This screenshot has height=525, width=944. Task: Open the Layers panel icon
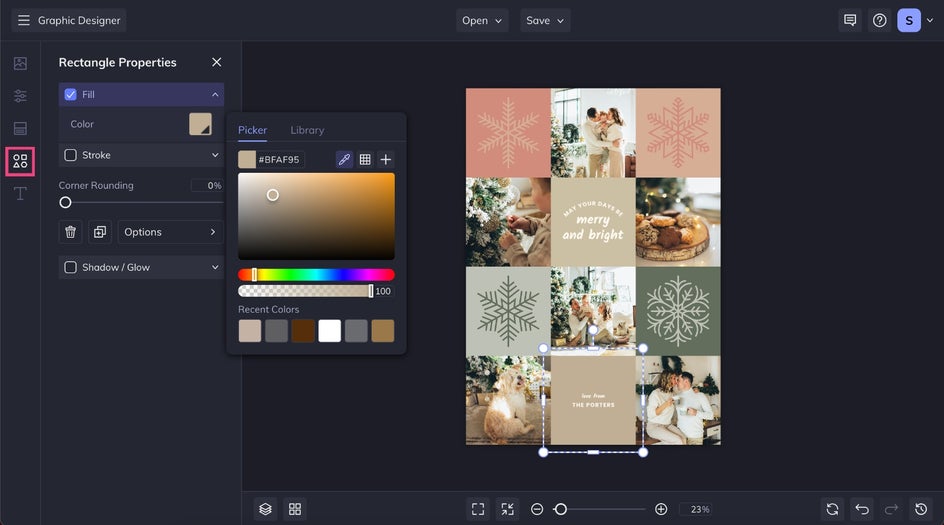click(266, 509)
